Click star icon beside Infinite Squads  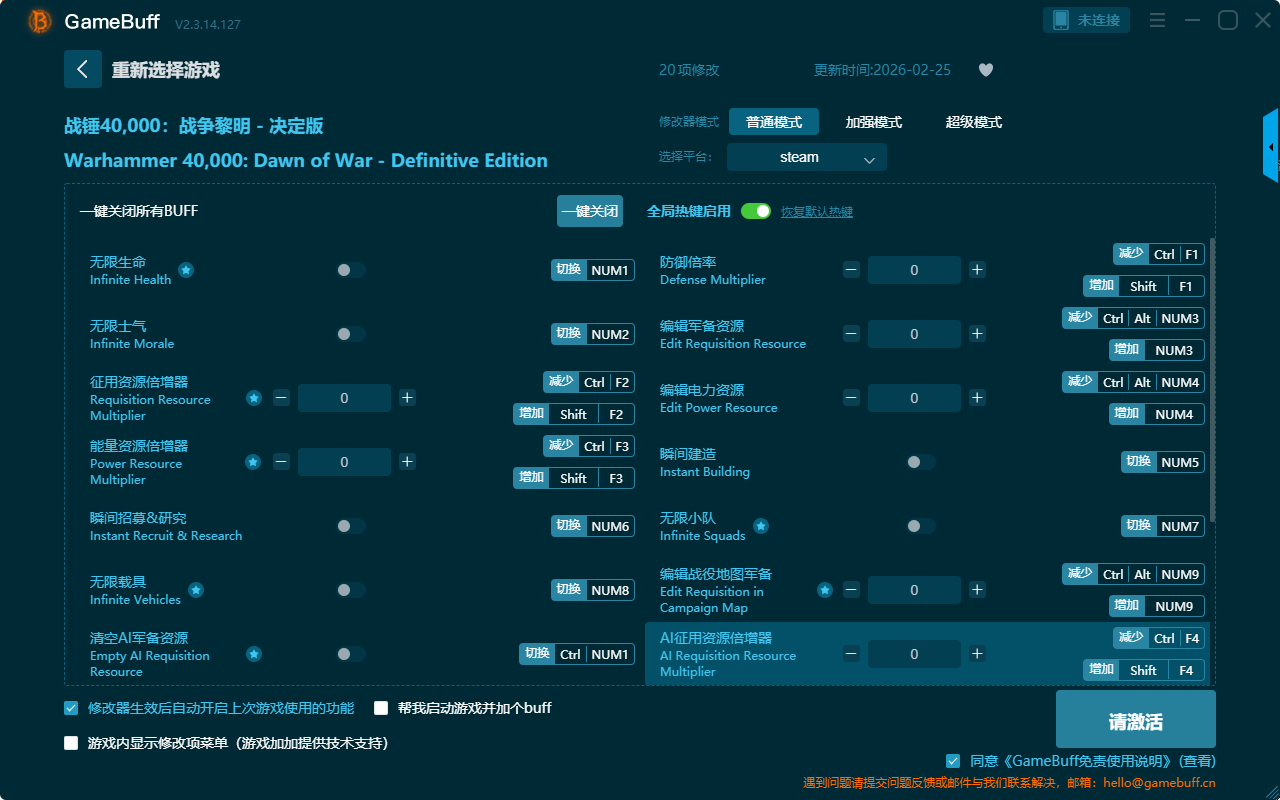[760, 526]
